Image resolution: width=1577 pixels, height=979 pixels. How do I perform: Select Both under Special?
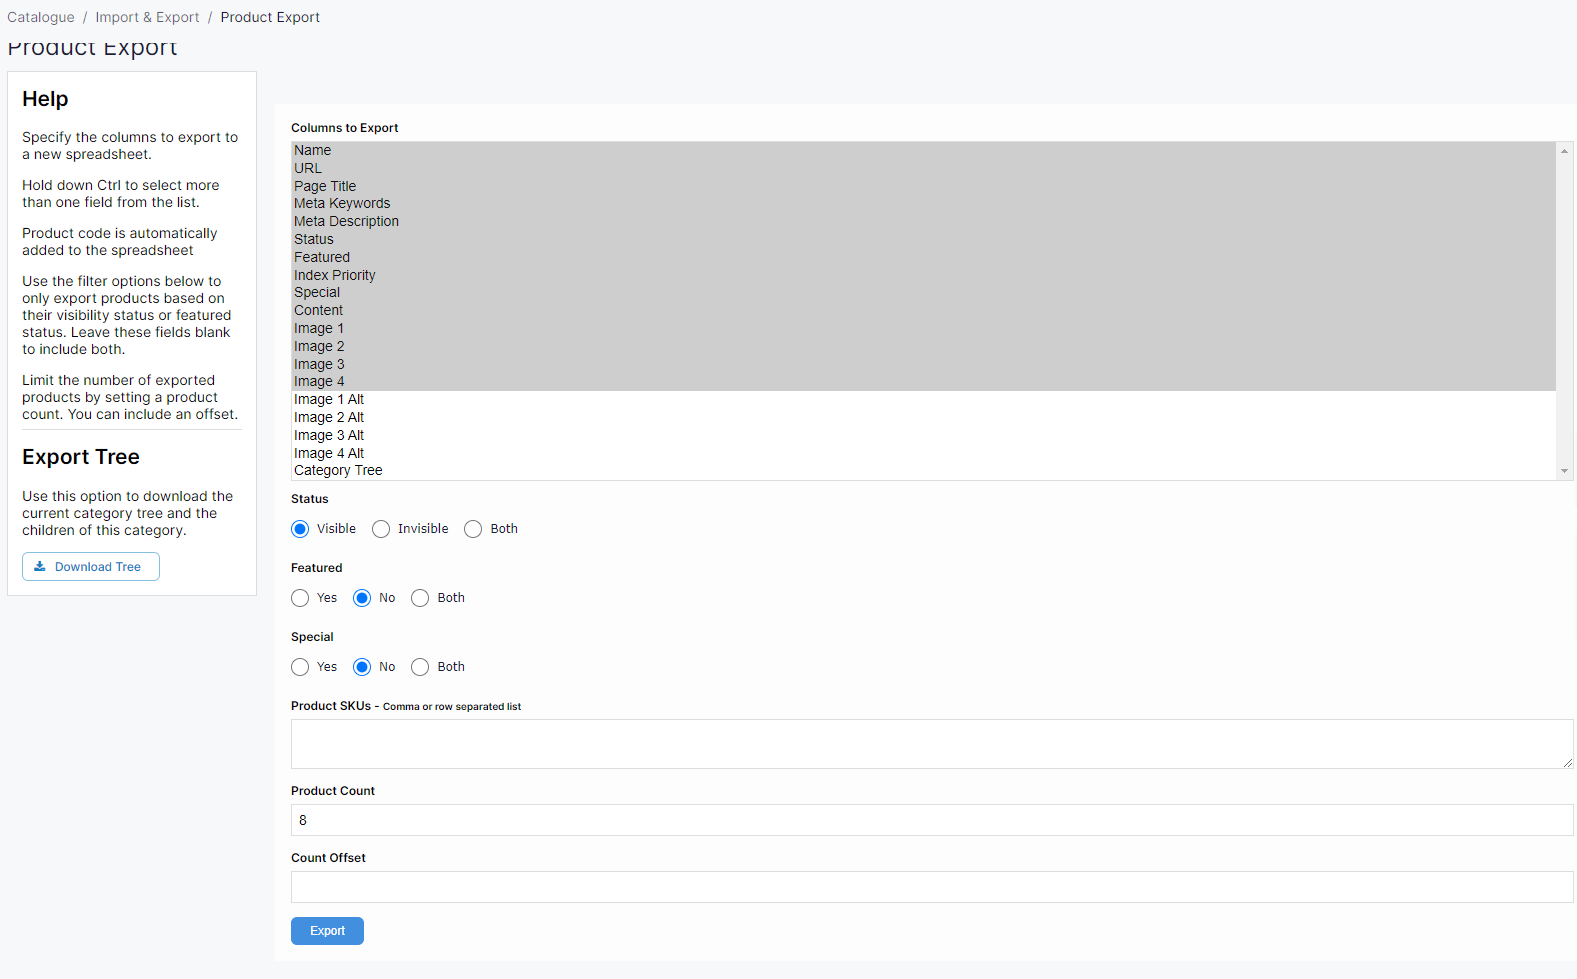[x=420, y=667]
